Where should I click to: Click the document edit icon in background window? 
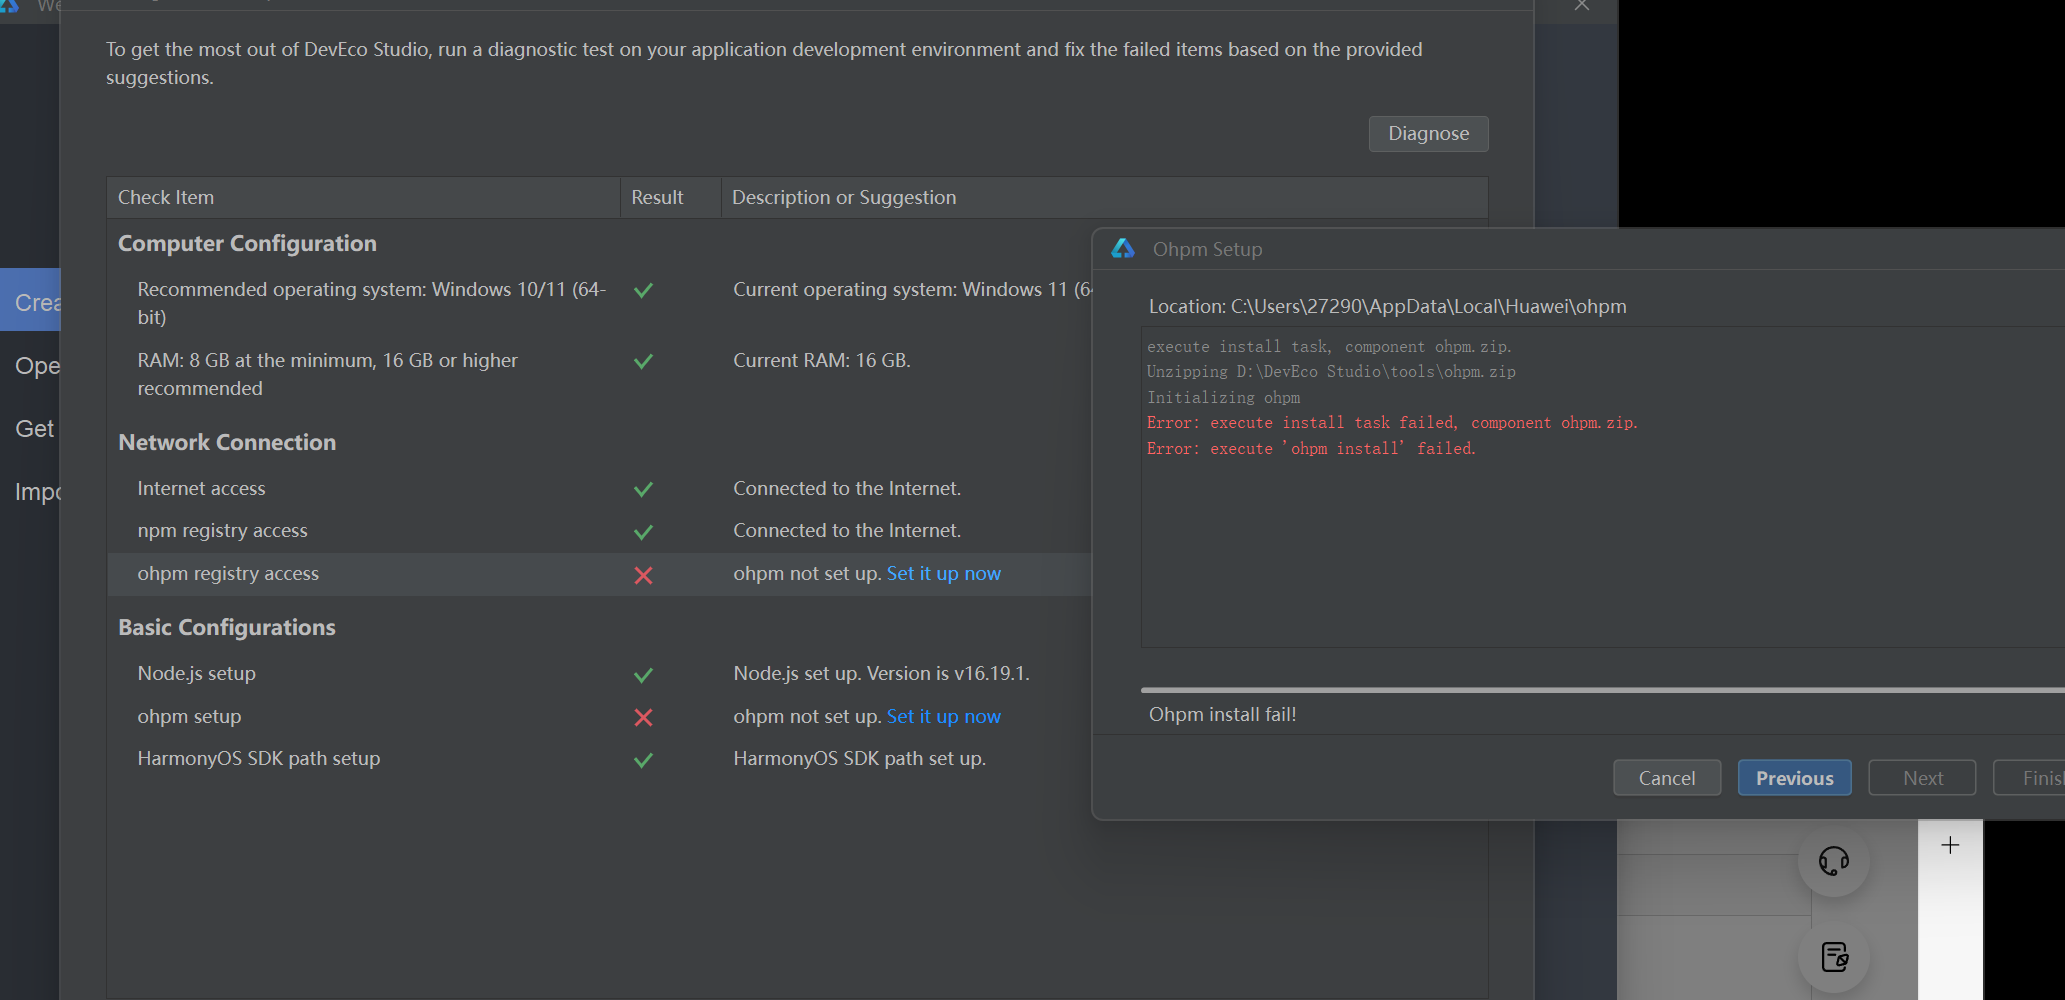[1835, 957]
